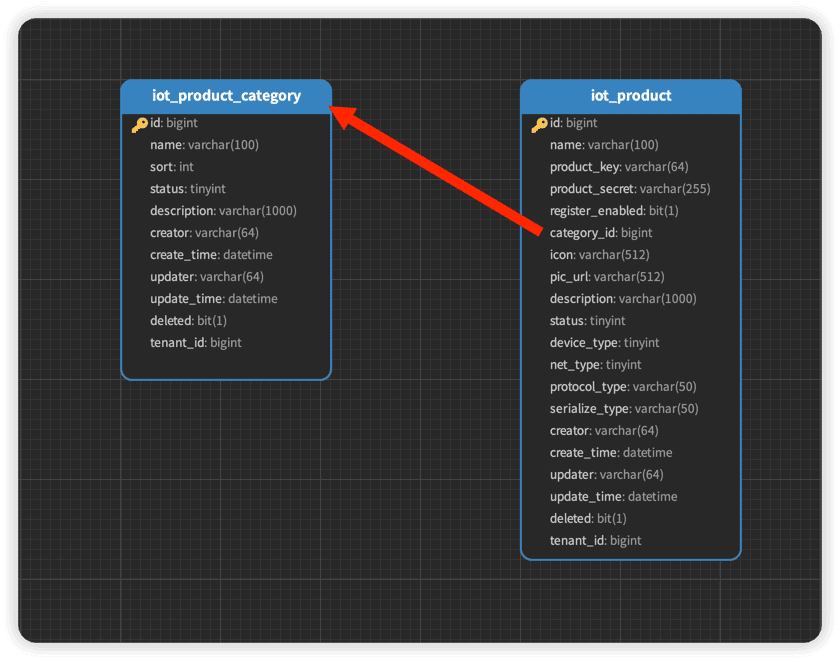Click the red relationship arrow between tables
840x661 pixels.
click(440, 170)
